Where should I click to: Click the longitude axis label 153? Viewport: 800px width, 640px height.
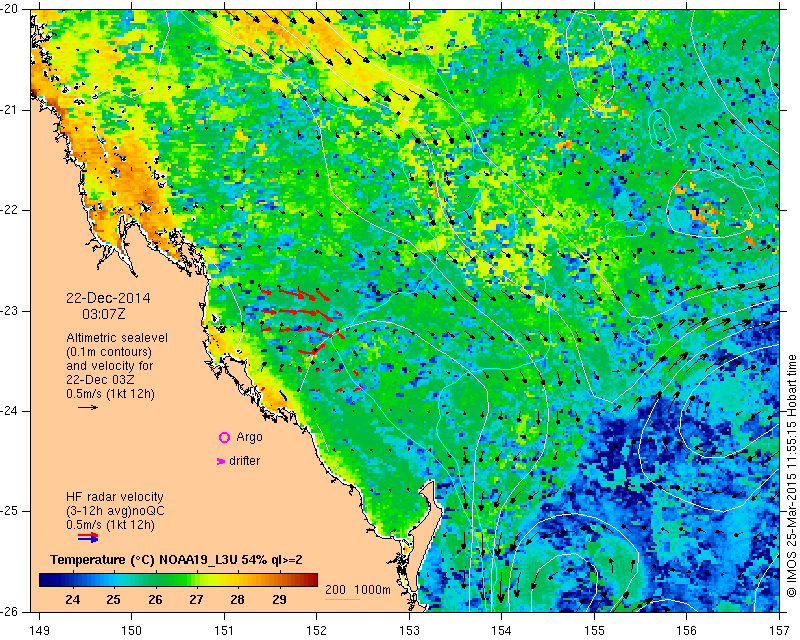(409, 631)
